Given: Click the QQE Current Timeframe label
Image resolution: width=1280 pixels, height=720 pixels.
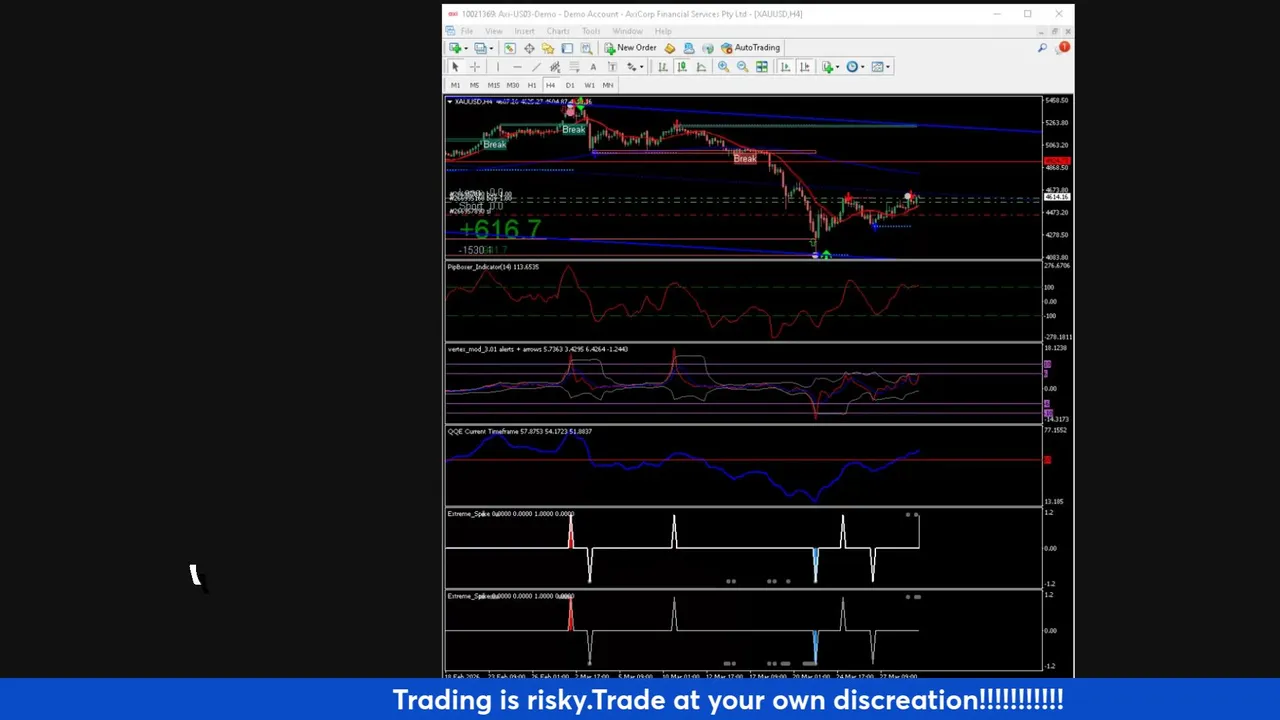Looking at the screenshot, I should click(x=520, y=431).
